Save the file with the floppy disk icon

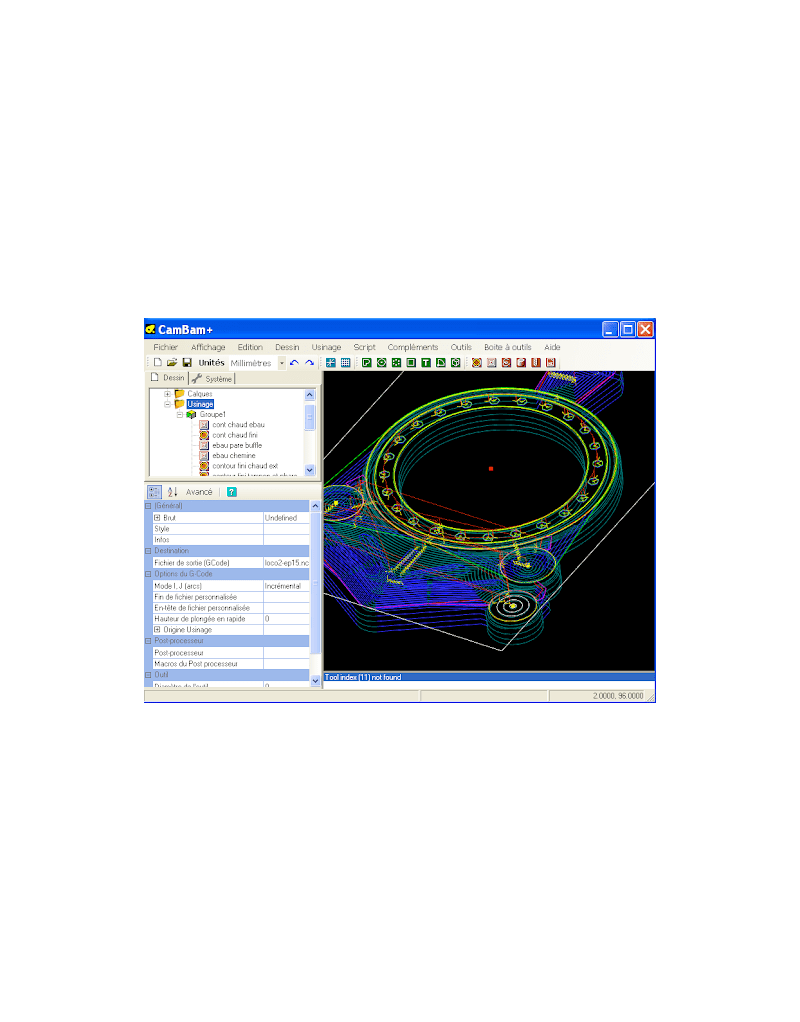[186, 362]
